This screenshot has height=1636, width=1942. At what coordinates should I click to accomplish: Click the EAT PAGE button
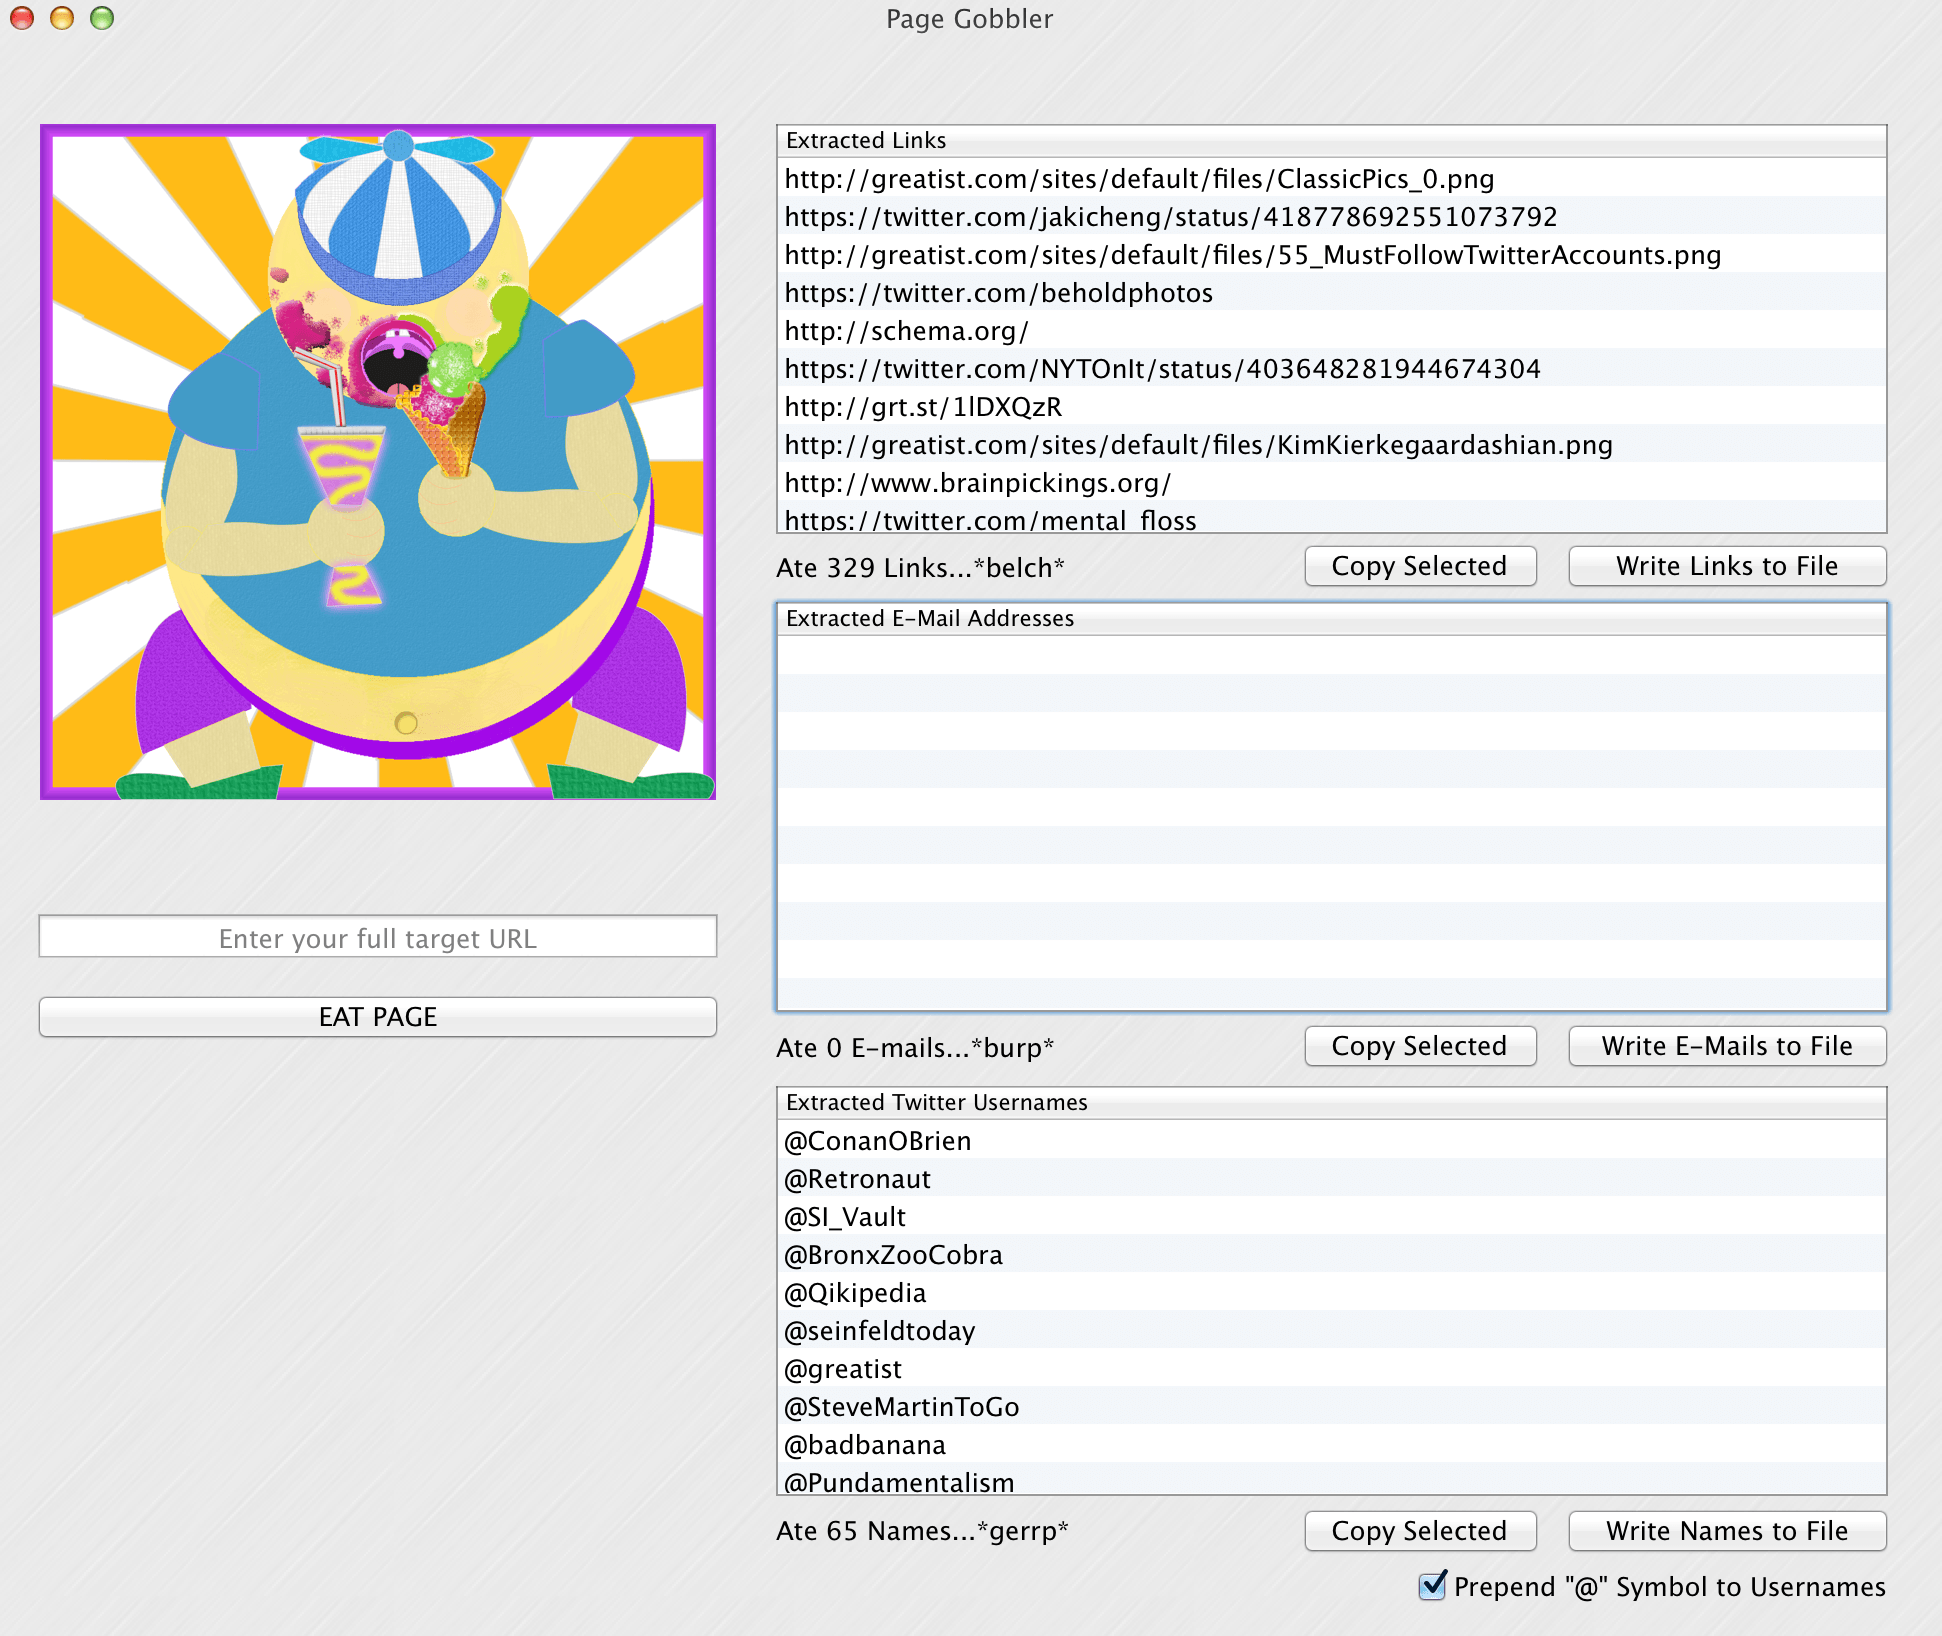[x=377, y=1016]
